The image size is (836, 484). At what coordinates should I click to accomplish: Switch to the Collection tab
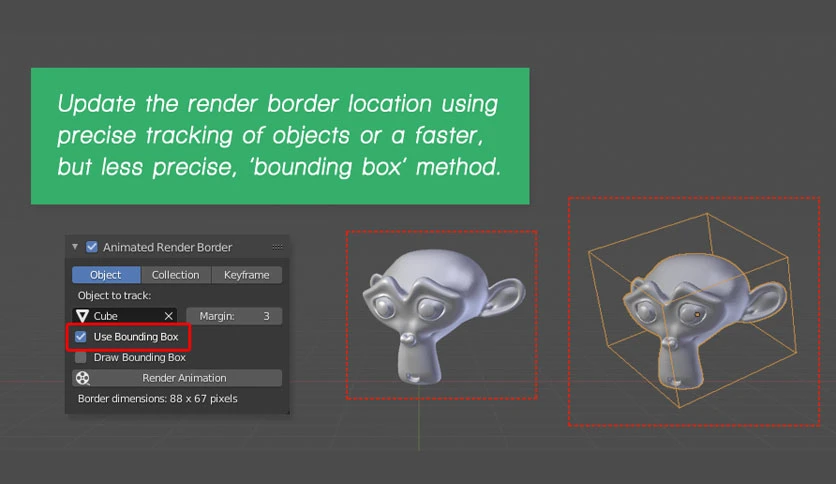pyautogui.click(x=175, y=275)
